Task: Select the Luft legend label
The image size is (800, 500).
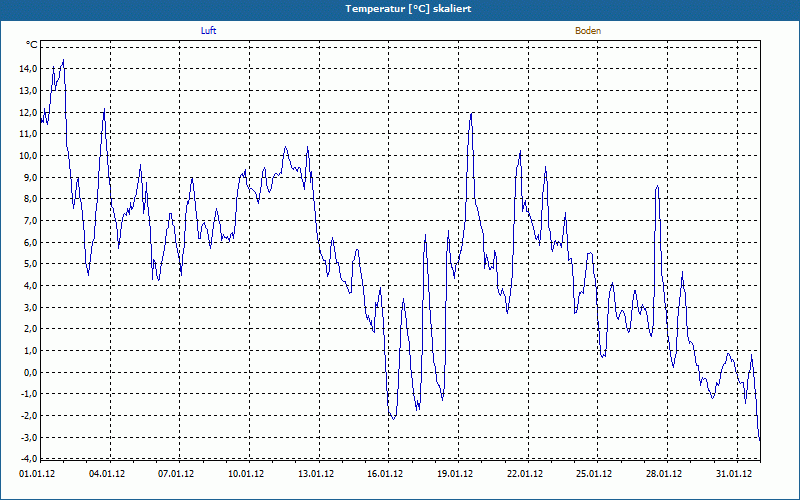Action: (208, 31)
